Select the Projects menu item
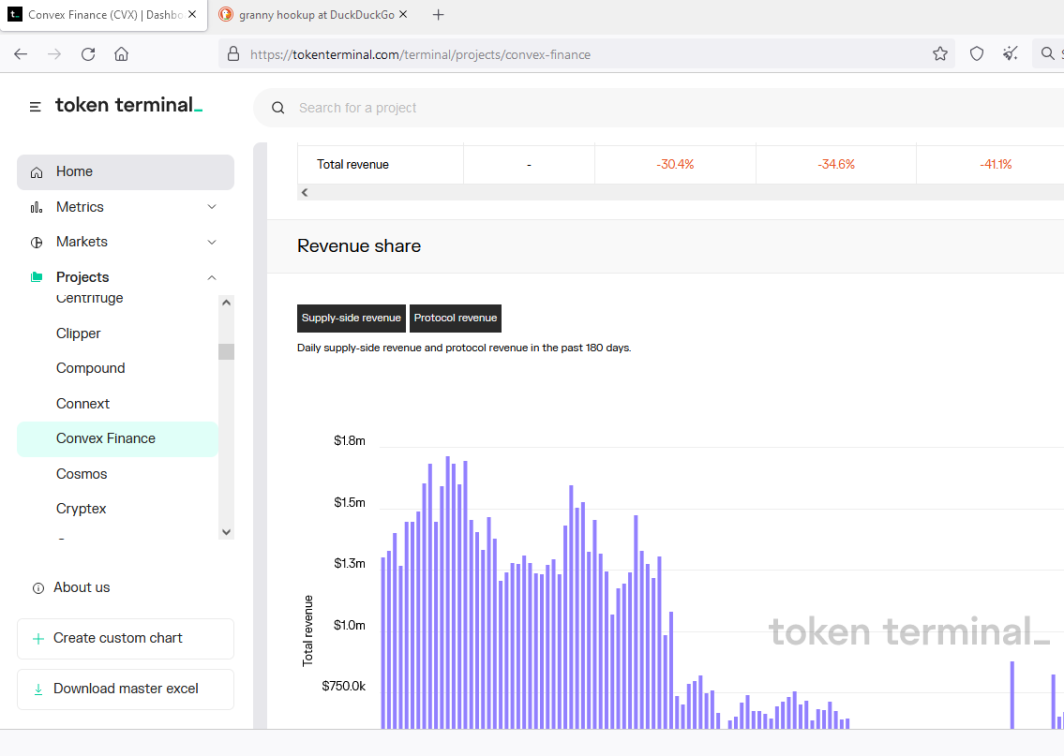The height and width of the screenshot is (756, 1064). click(x=83, y=277)
